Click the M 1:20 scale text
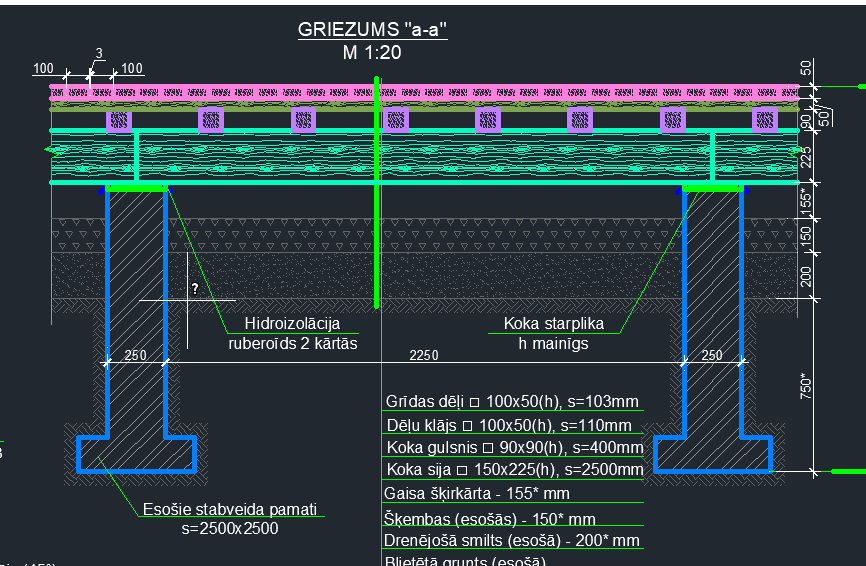This screenshot has height=566, width=866. 372,54
